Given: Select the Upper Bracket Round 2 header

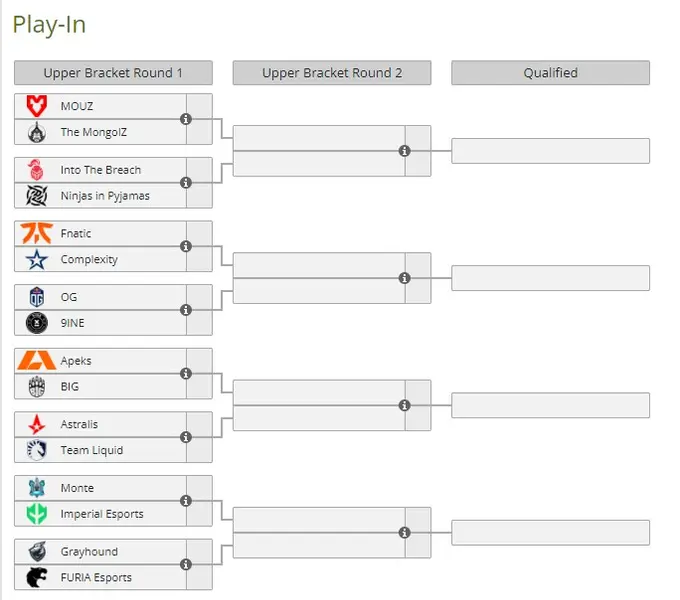Looking at the screenshot, I should 332,73.
